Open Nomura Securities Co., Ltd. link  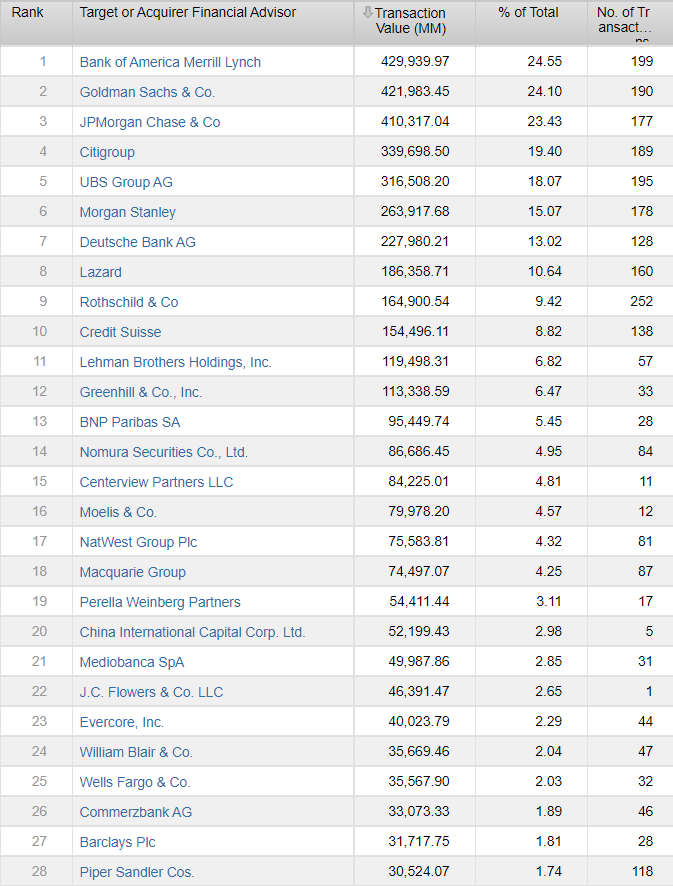click(163, 452)
